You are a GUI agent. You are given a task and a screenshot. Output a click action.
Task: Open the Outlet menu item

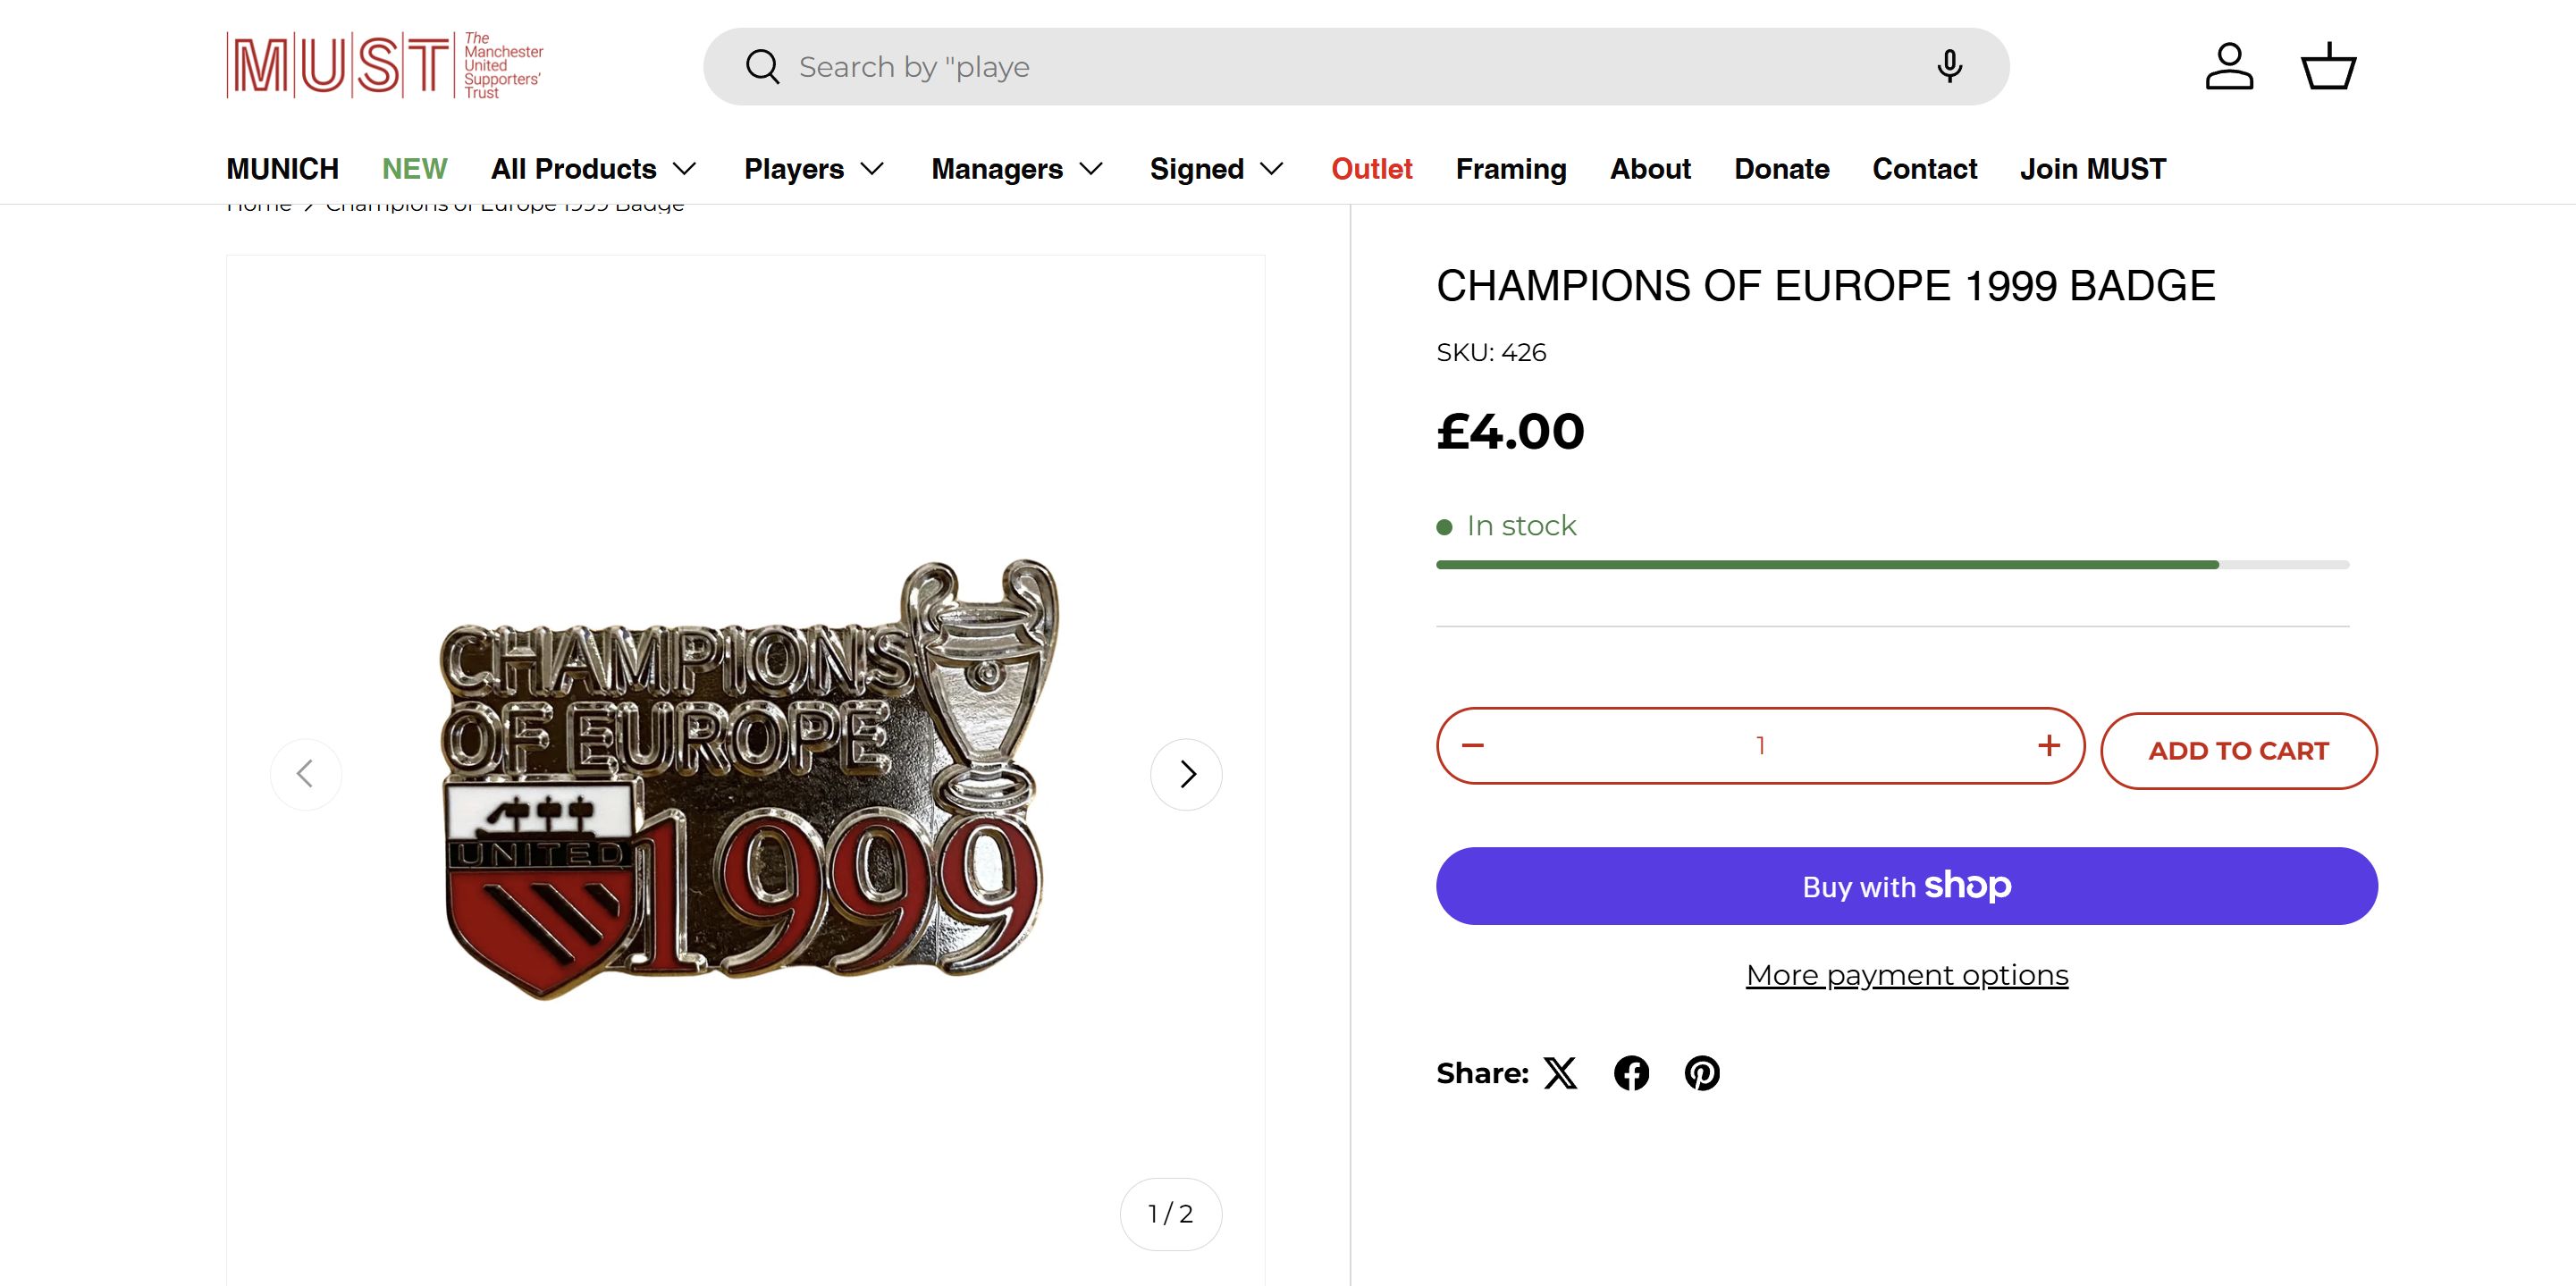(x=1371, y=169)
